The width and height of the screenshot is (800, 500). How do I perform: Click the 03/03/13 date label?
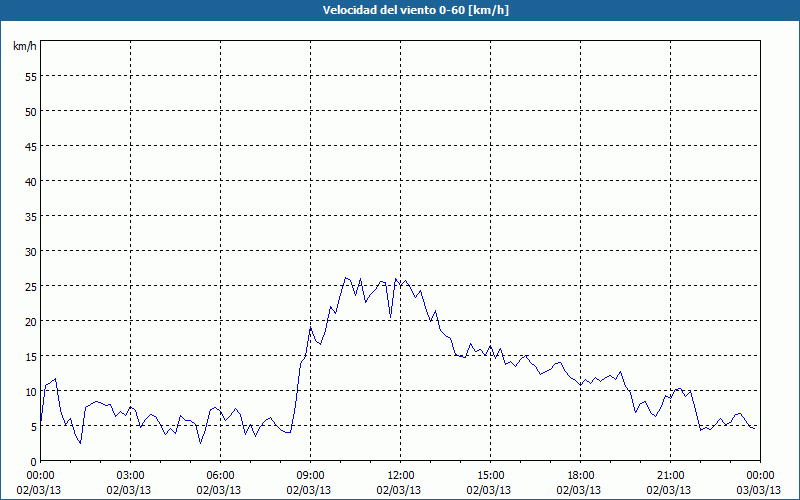pyautogui.click(x=759, y=490)
